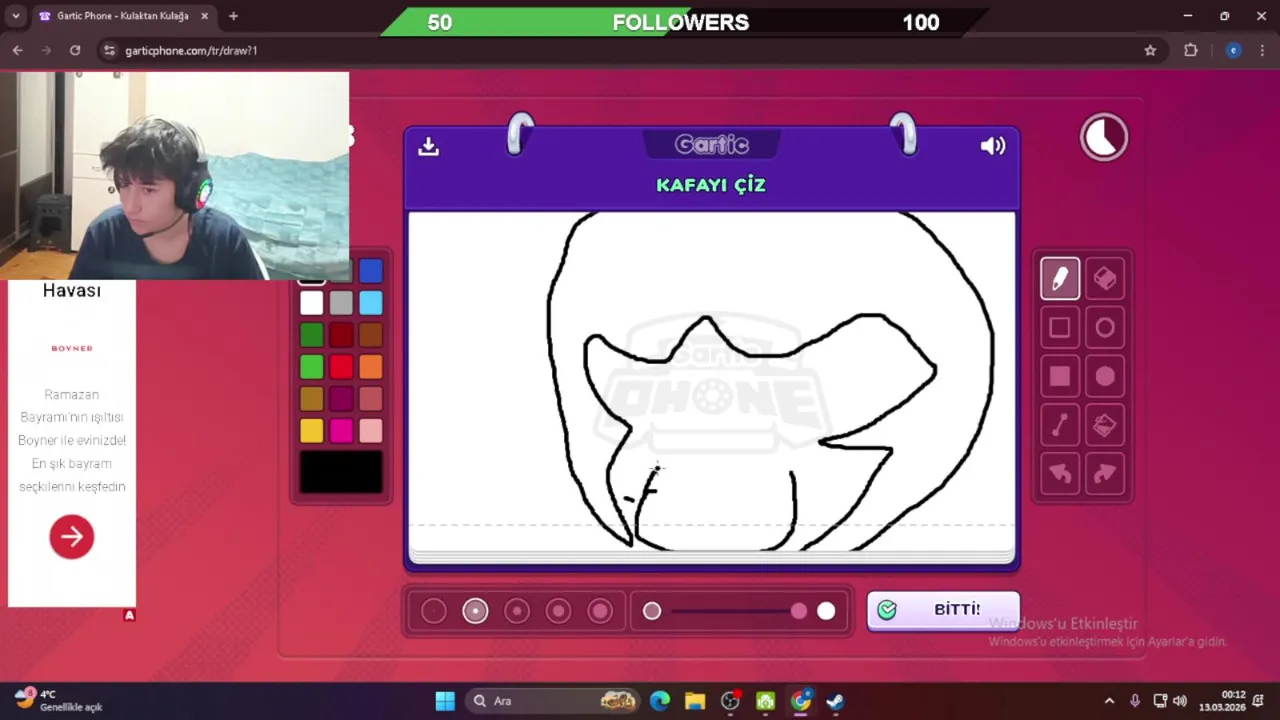Open the taskbar clock and date
Screen dimensions: 1280x720
pyautogui.click(x=1222, y=700)
